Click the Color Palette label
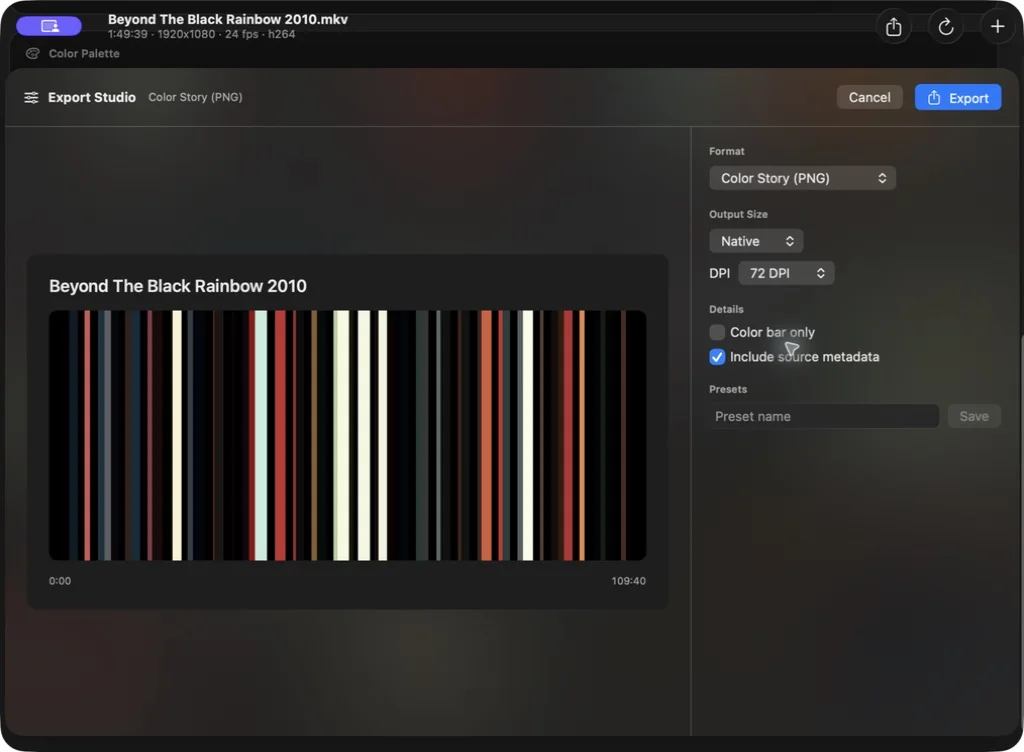The height and width of the screenshot is (752, 1024). [x=84, y=54]
